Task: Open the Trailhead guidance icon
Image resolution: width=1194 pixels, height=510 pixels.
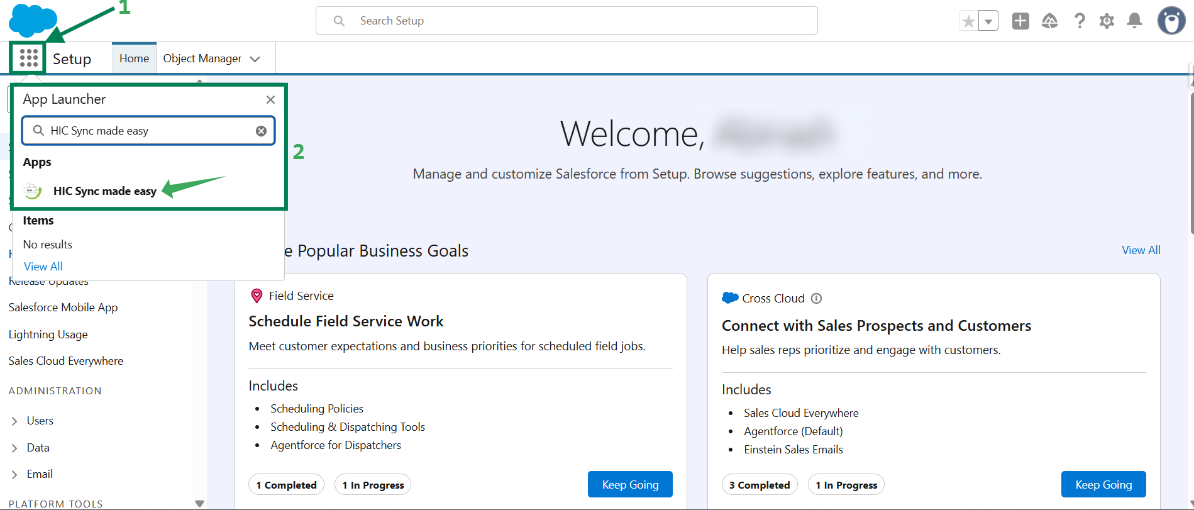Action: 1050,21
